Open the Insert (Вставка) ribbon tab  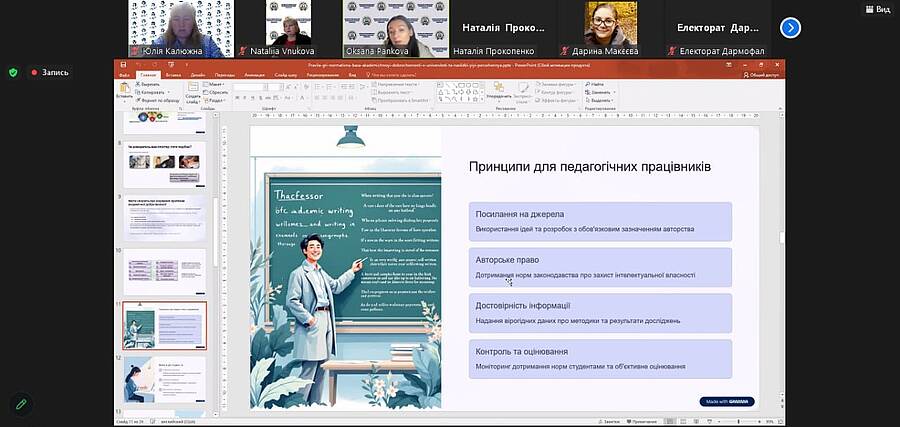[174, 75]
